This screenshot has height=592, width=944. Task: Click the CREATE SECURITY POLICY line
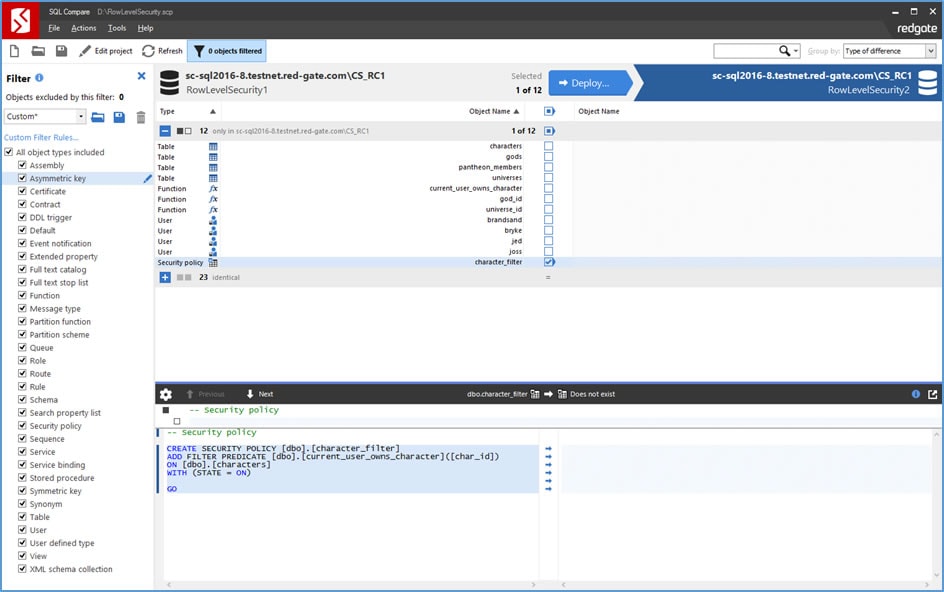point(283,449)
